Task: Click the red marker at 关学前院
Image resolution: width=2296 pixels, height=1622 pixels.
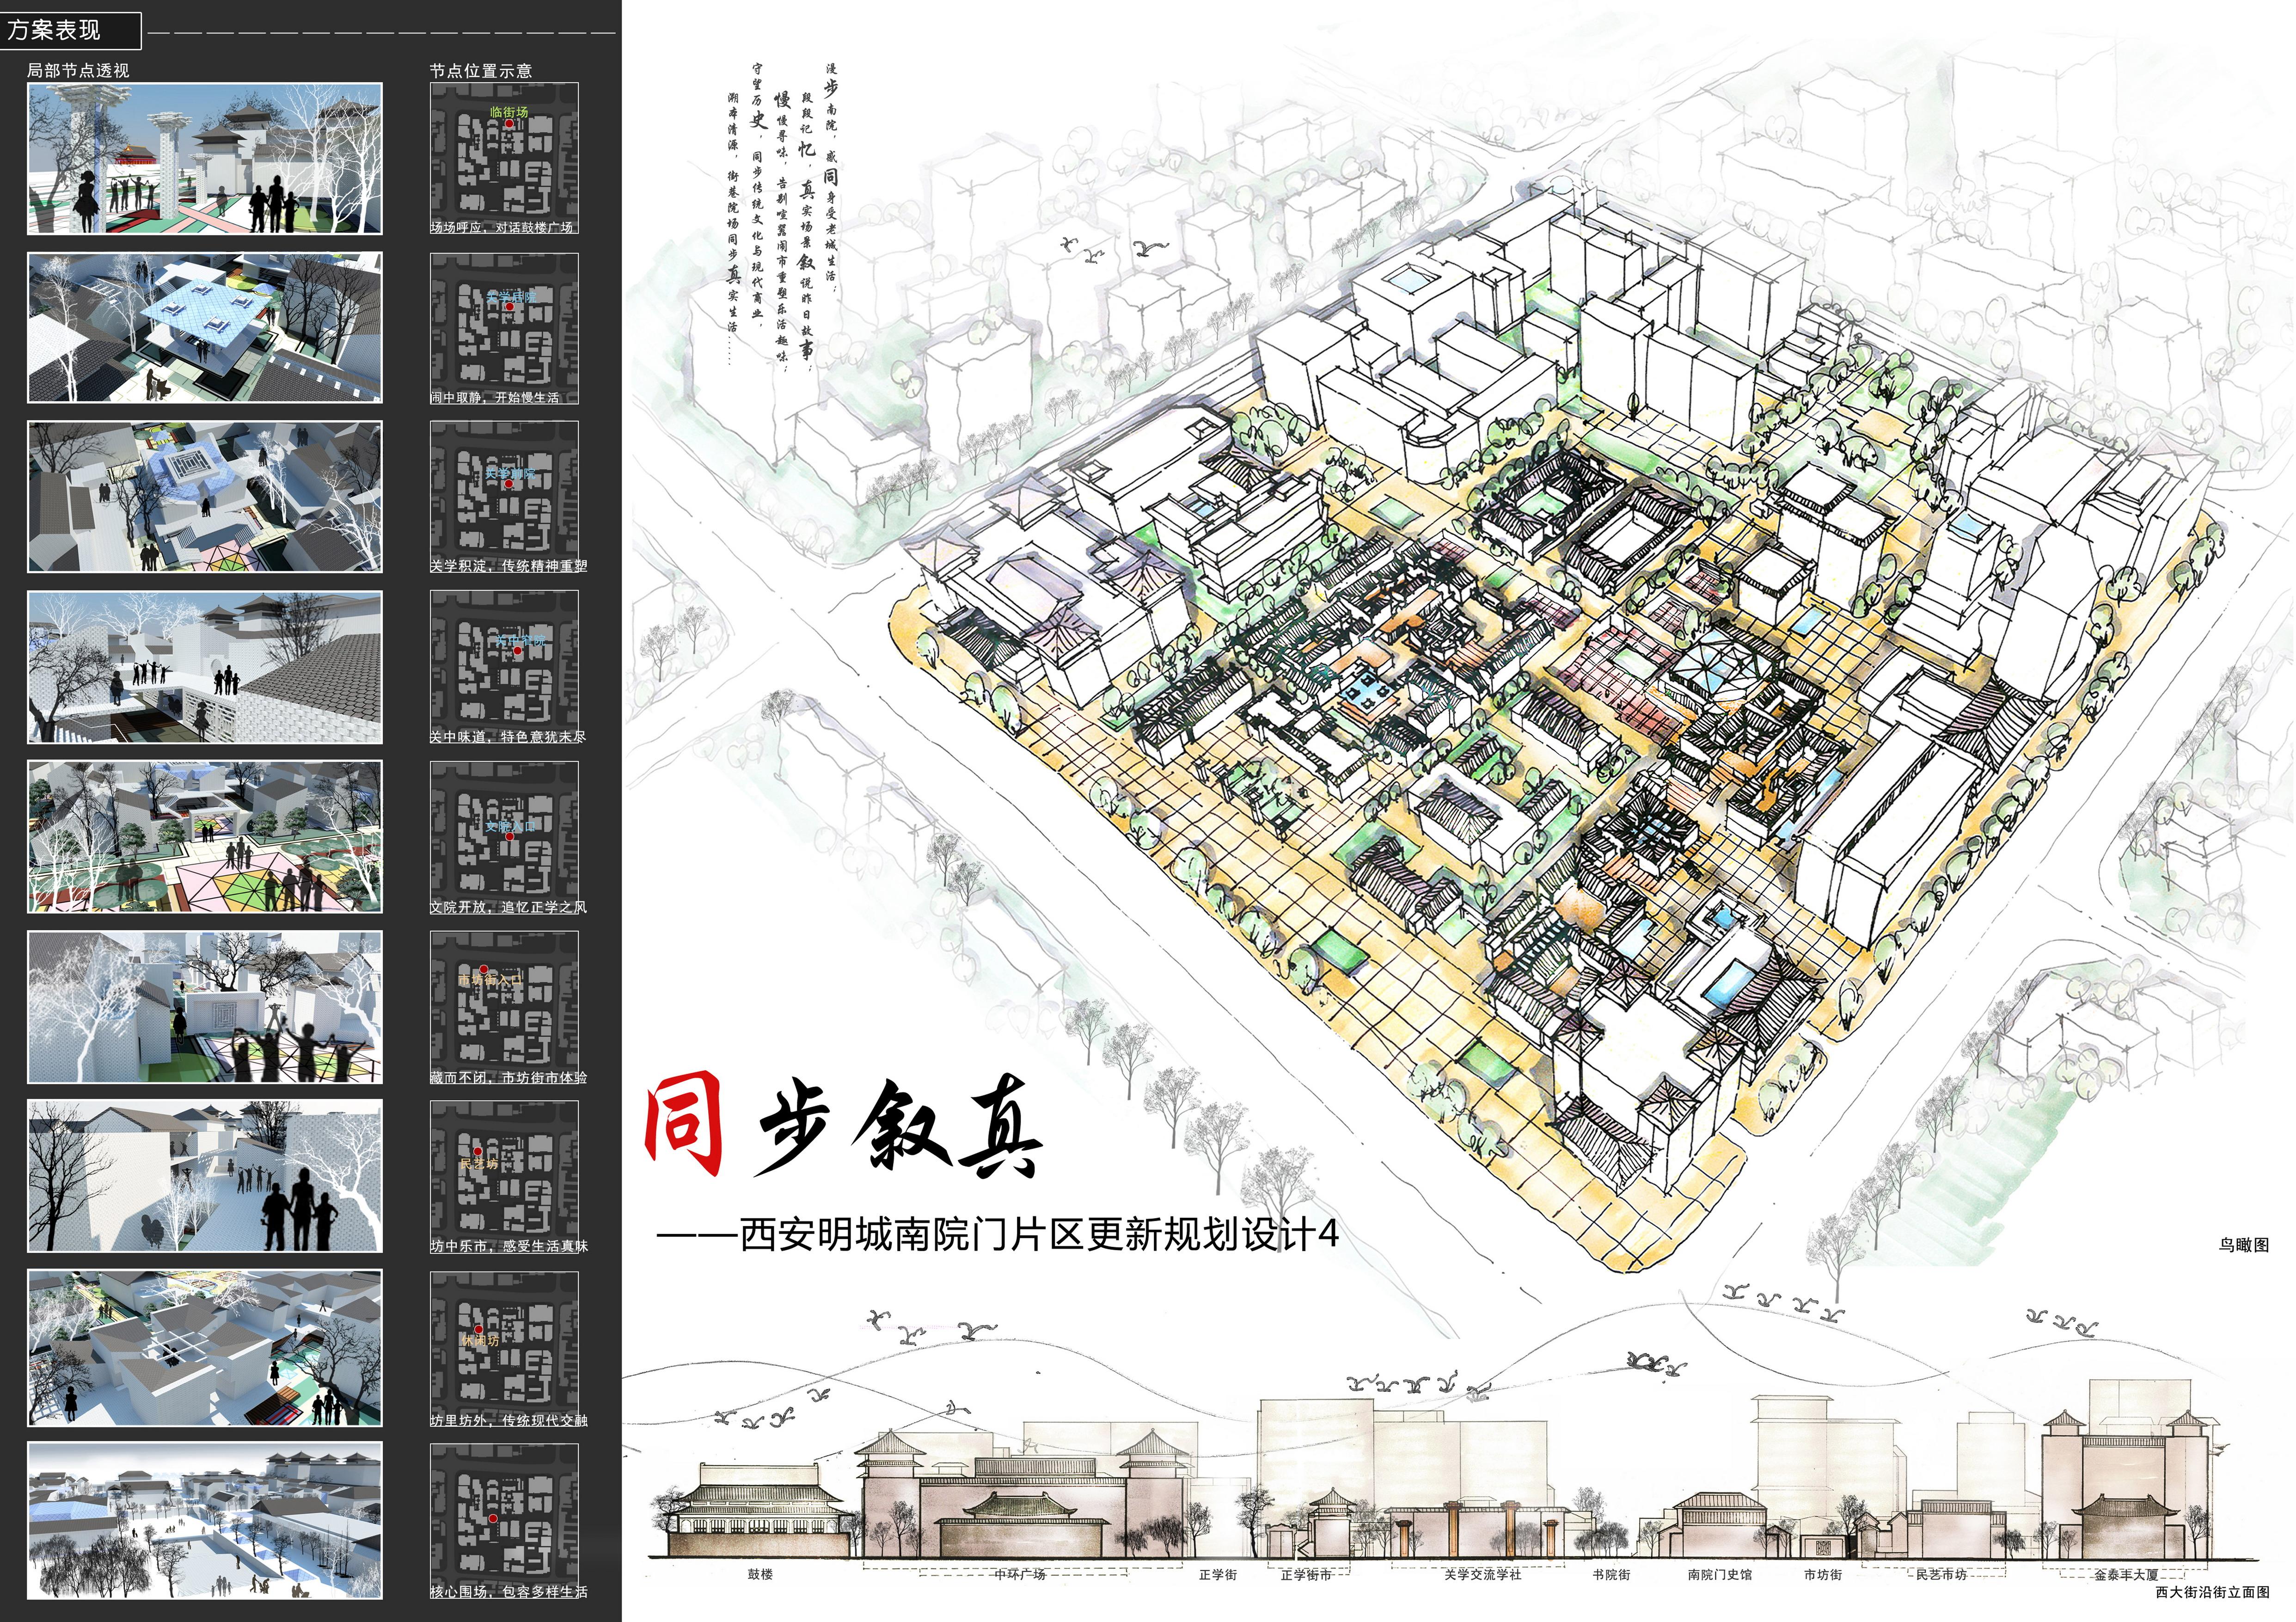Action: pos(508,483)
